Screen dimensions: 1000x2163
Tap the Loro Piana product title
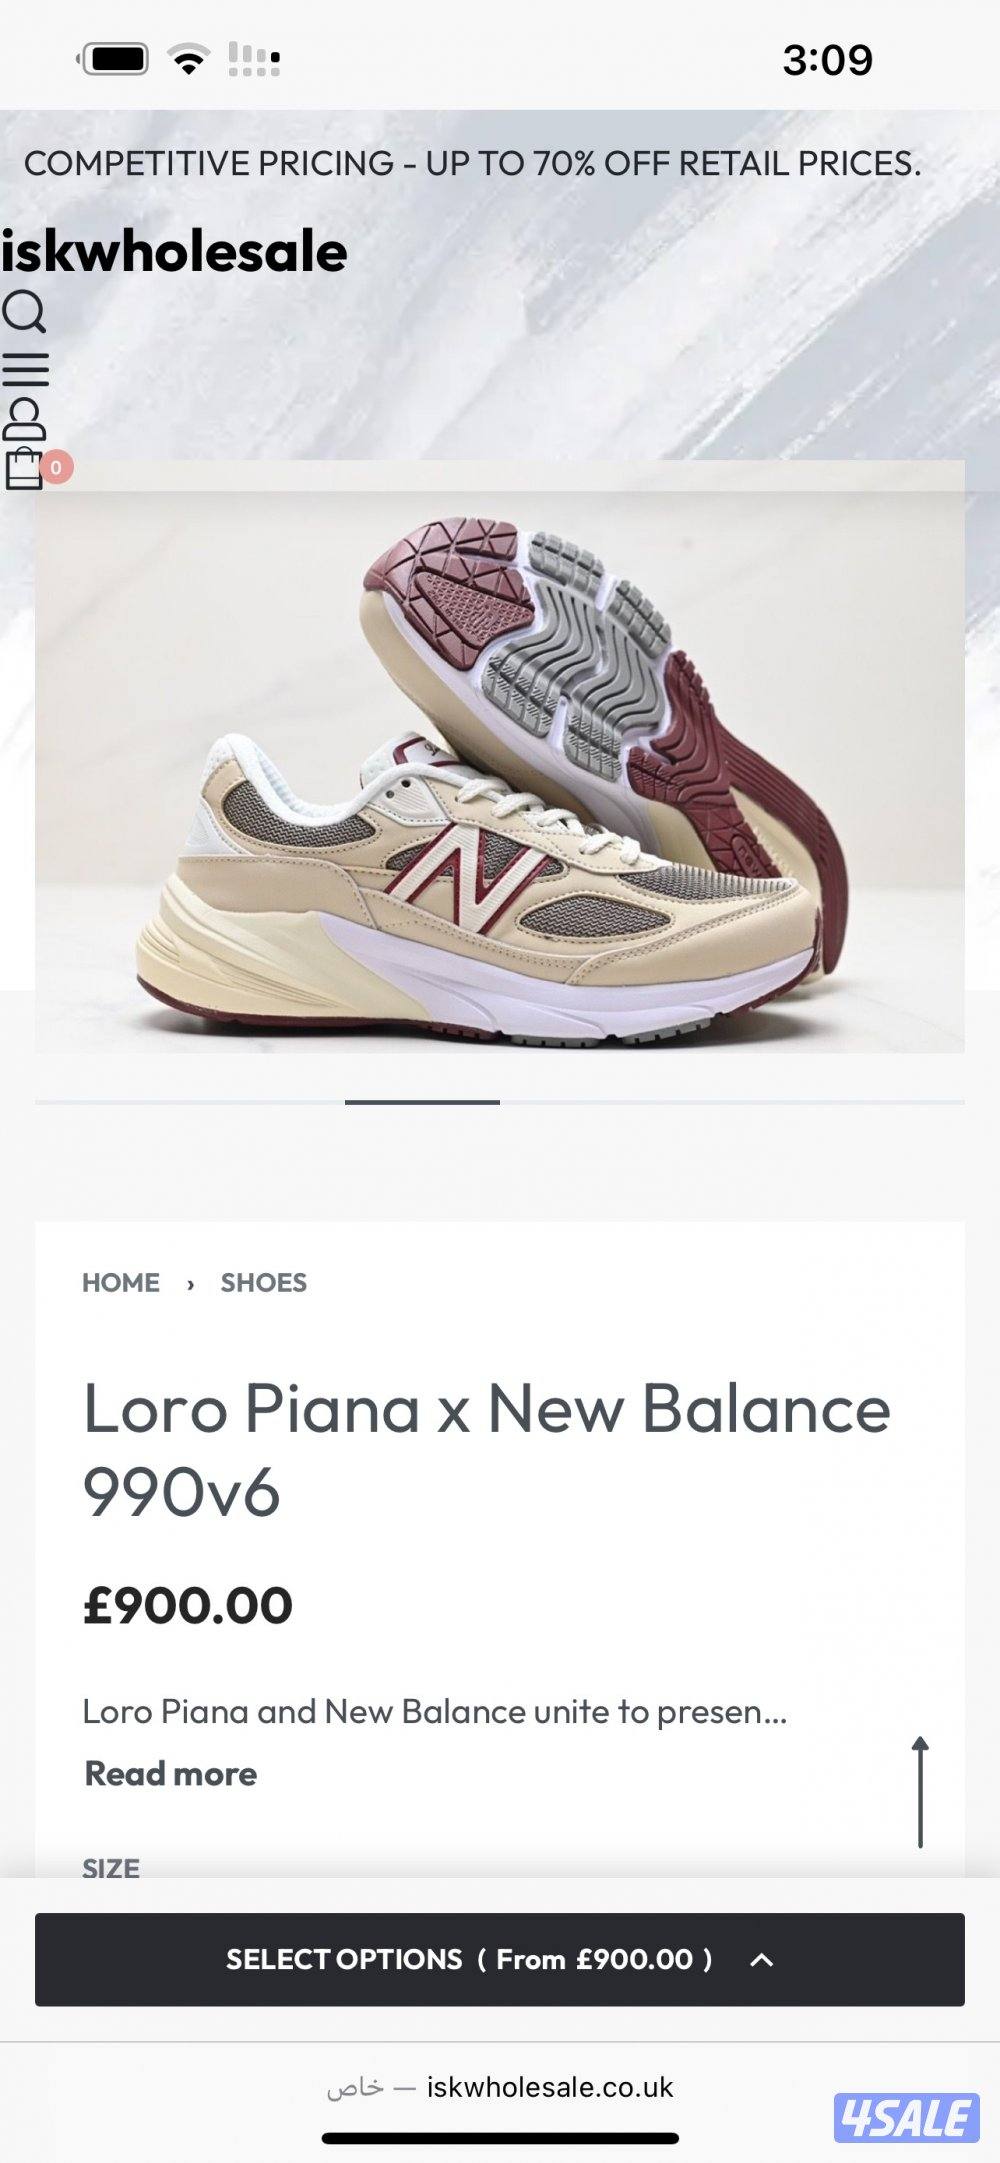click(x=486, y=1449)
